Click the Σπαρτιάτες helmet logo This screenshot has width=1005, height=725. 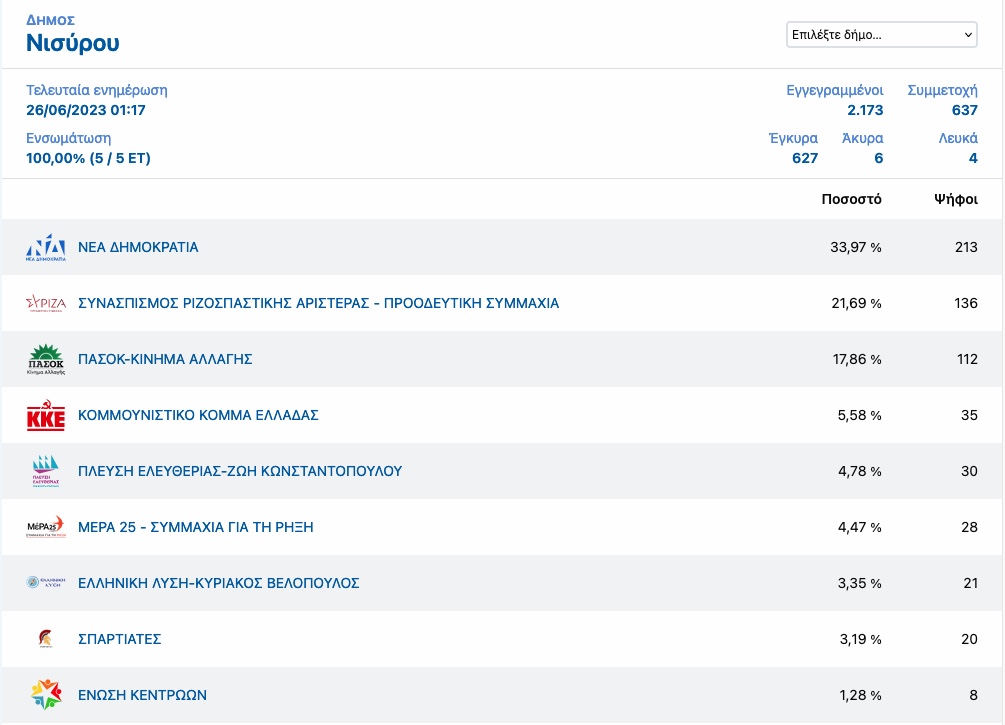coord(46,638)
